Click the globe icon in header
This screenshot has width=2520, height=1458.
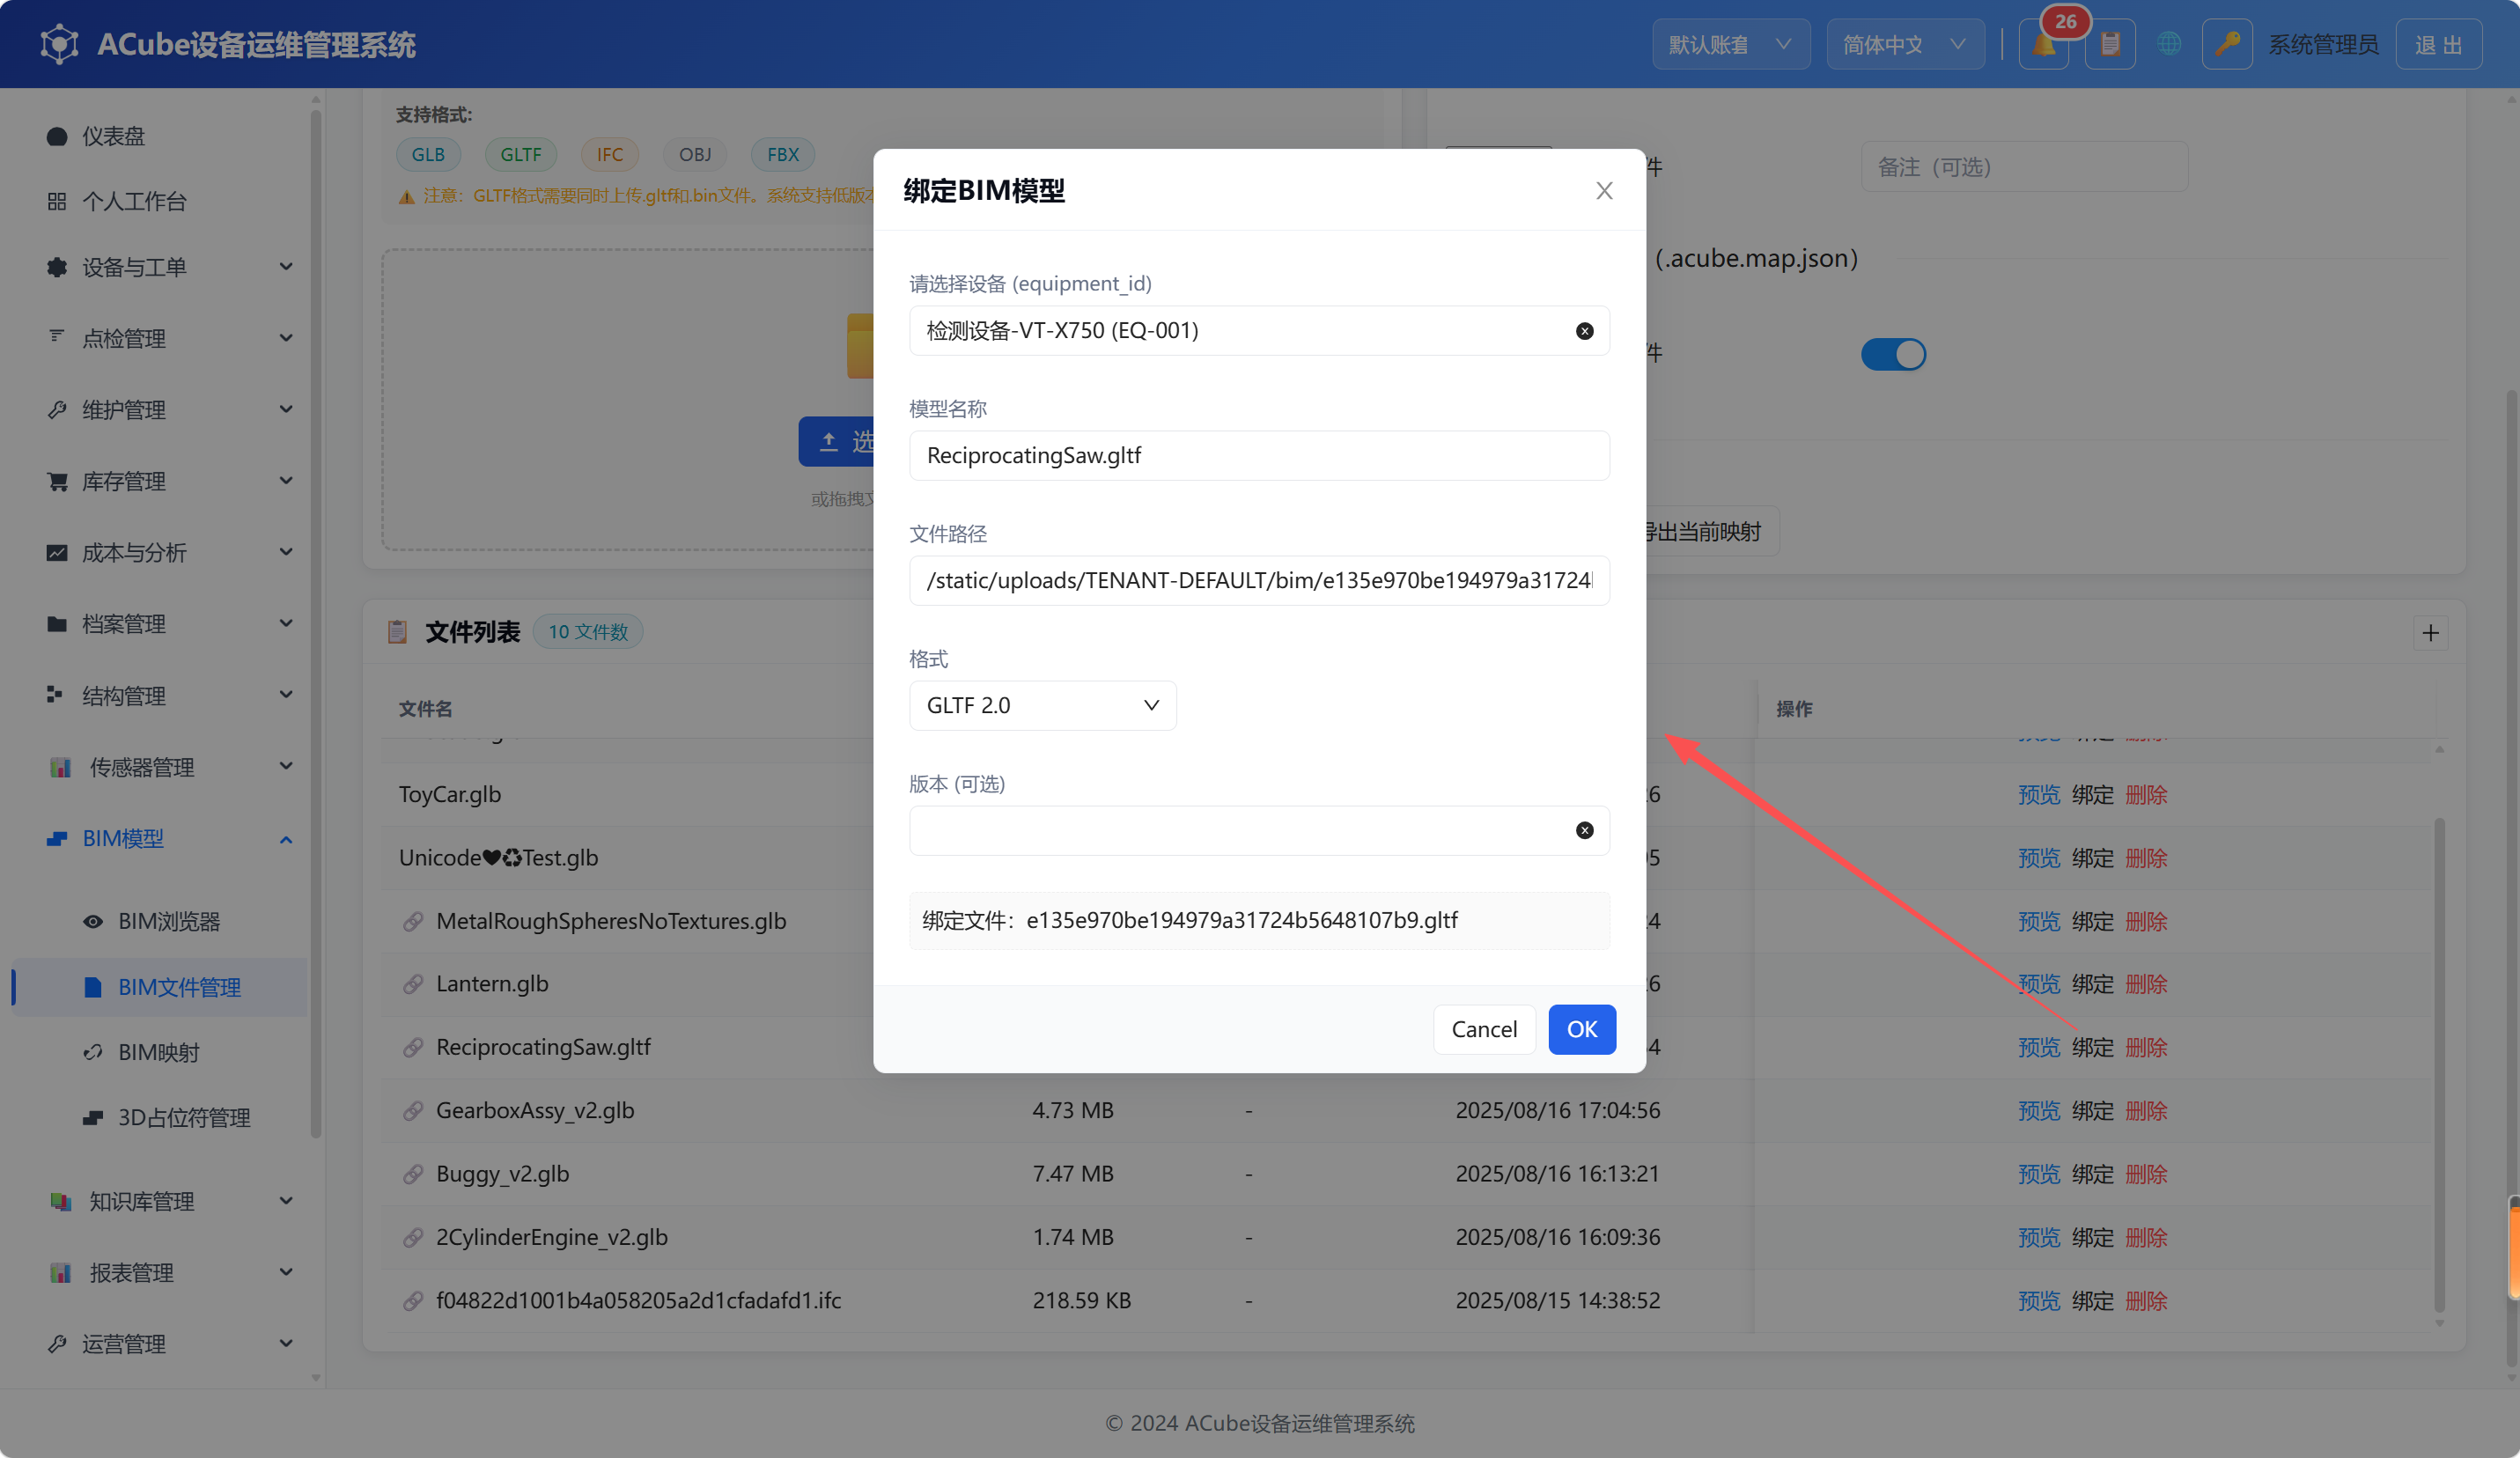2169,45
